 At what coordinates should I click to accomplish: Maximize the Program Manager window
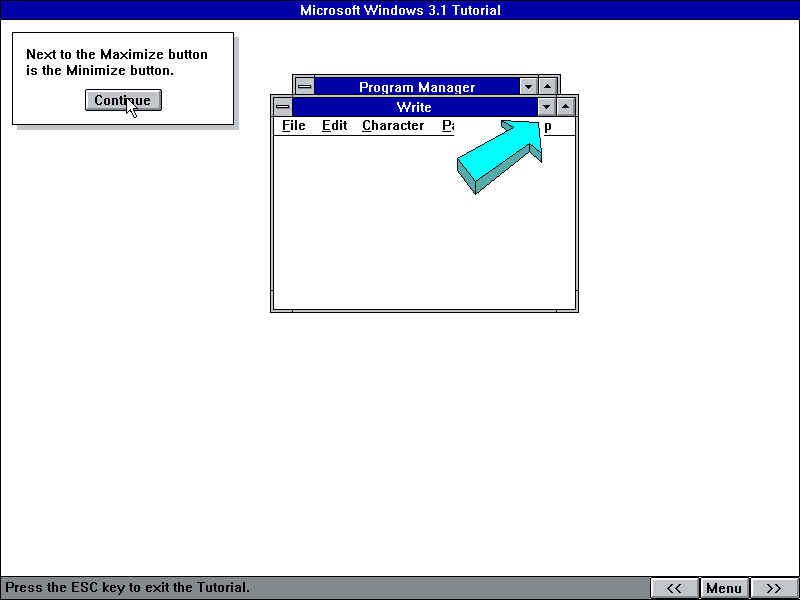click(547, 86)
